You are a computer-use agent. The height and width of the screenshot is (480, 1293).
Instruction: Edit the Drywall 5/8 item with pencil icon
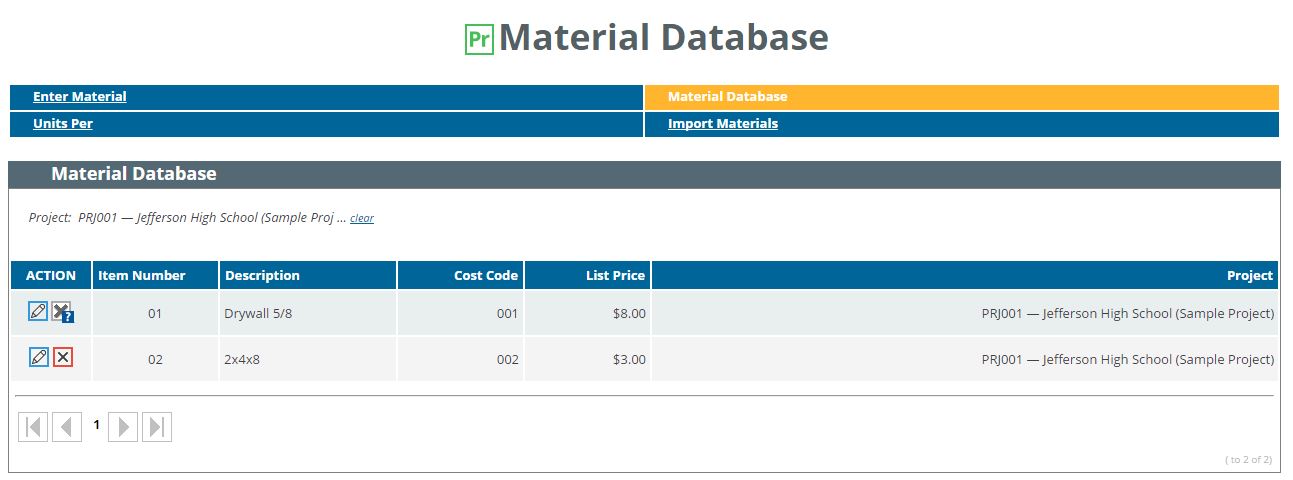[x=38, y=311]
